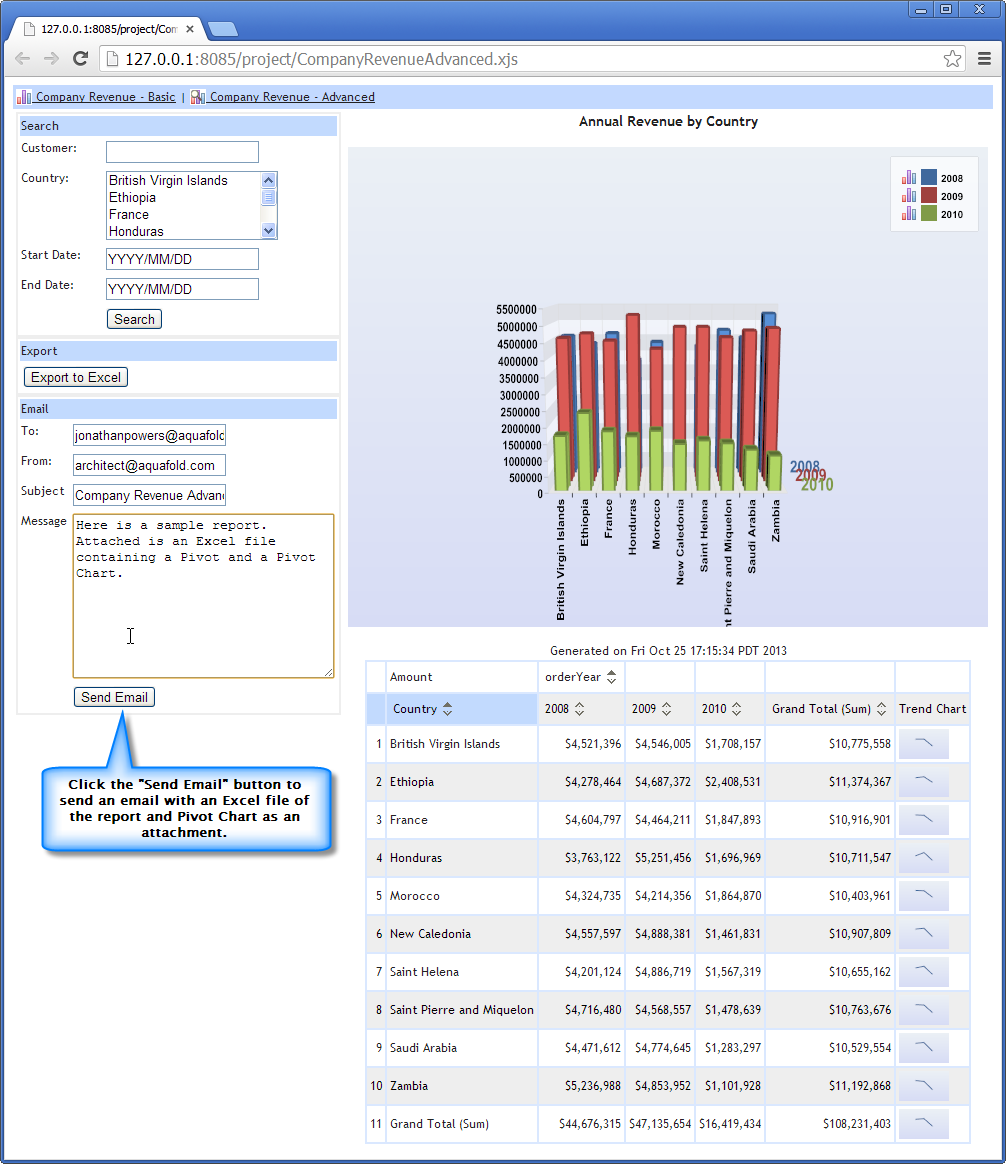The width and height of the screenshot is (1006, 1164).
Task: Open Company Revenue - Basic link
Action: [x=105, y=97]
